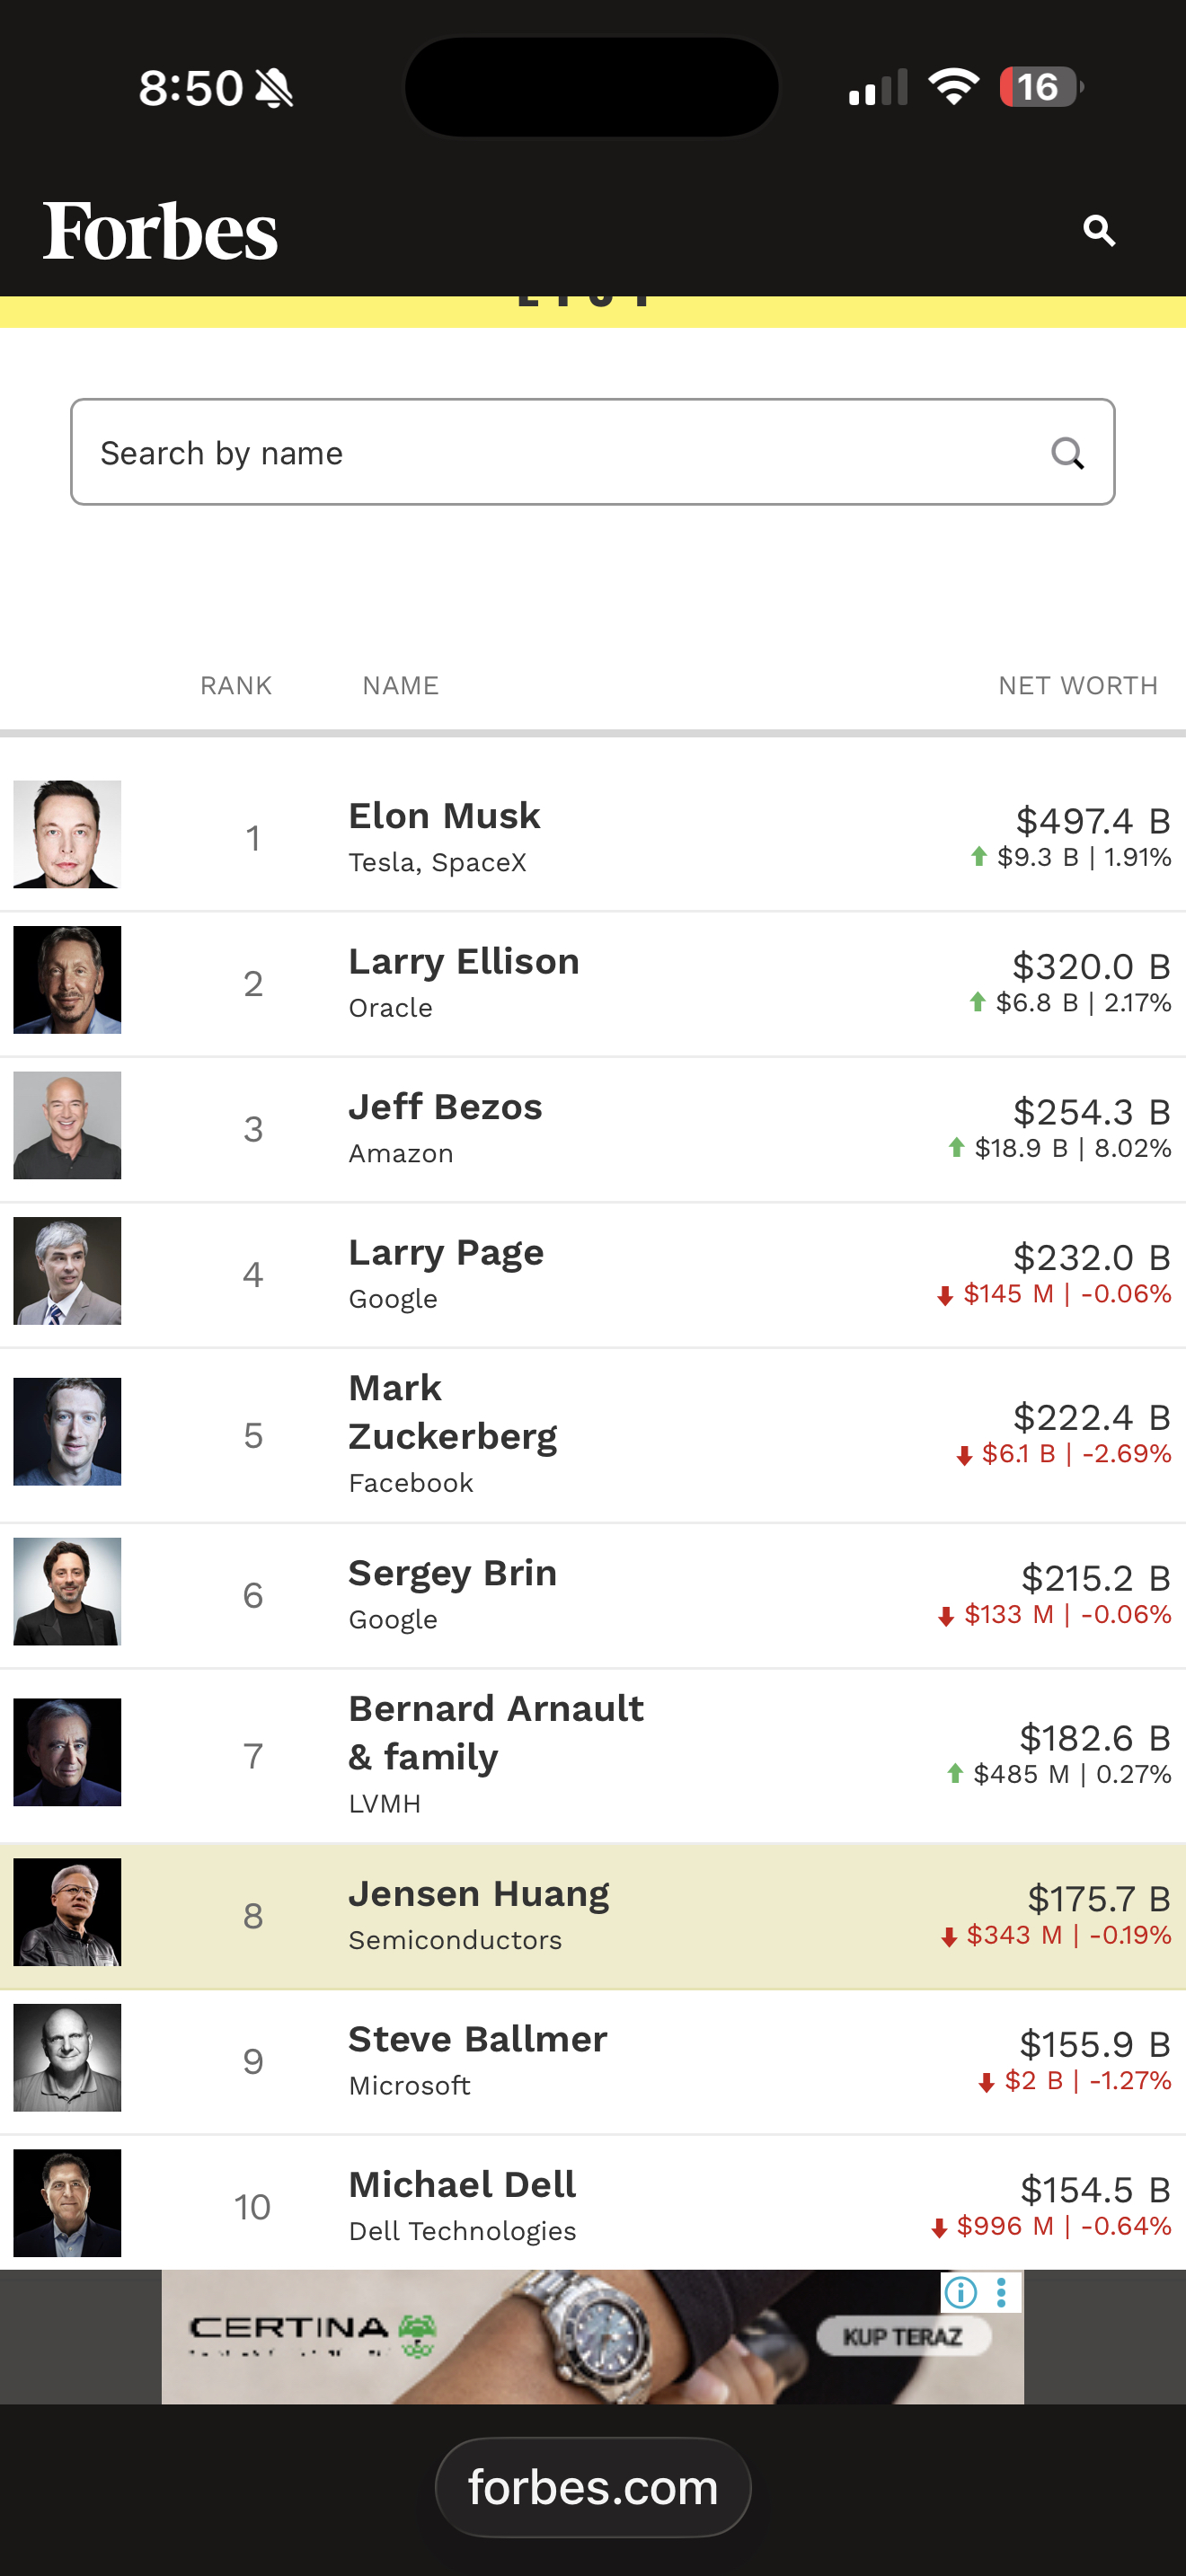Open Mark Zuckerberg's profile link

click(x=452, y=1412)
